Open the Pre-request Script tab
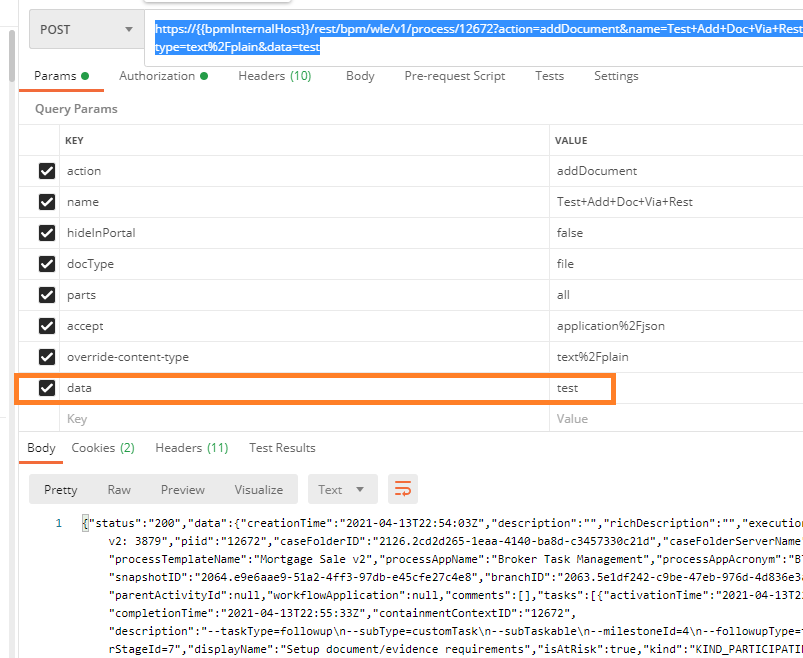Screen dimensions: 803x658 455,76
